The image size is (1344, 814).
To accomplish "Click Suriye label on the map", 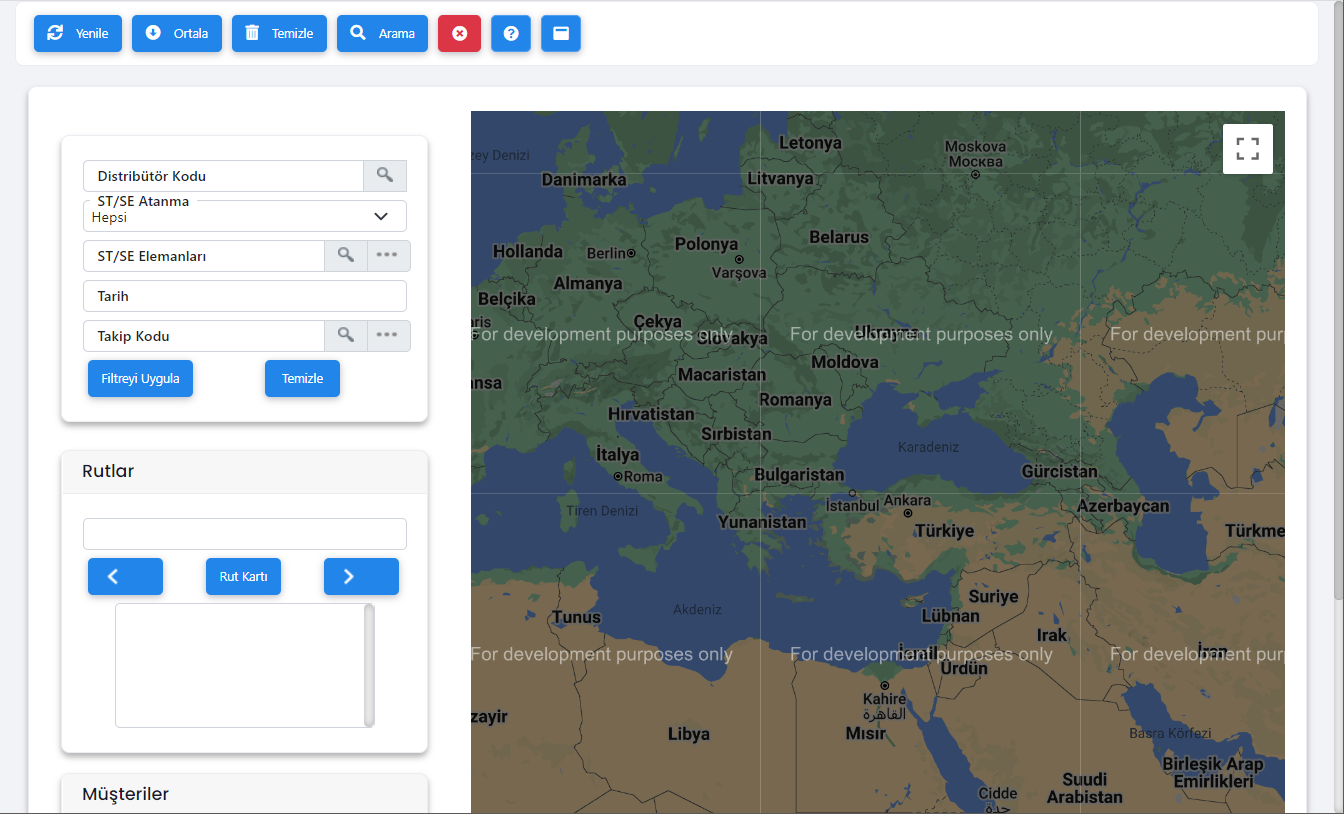I will pos(993,597).
